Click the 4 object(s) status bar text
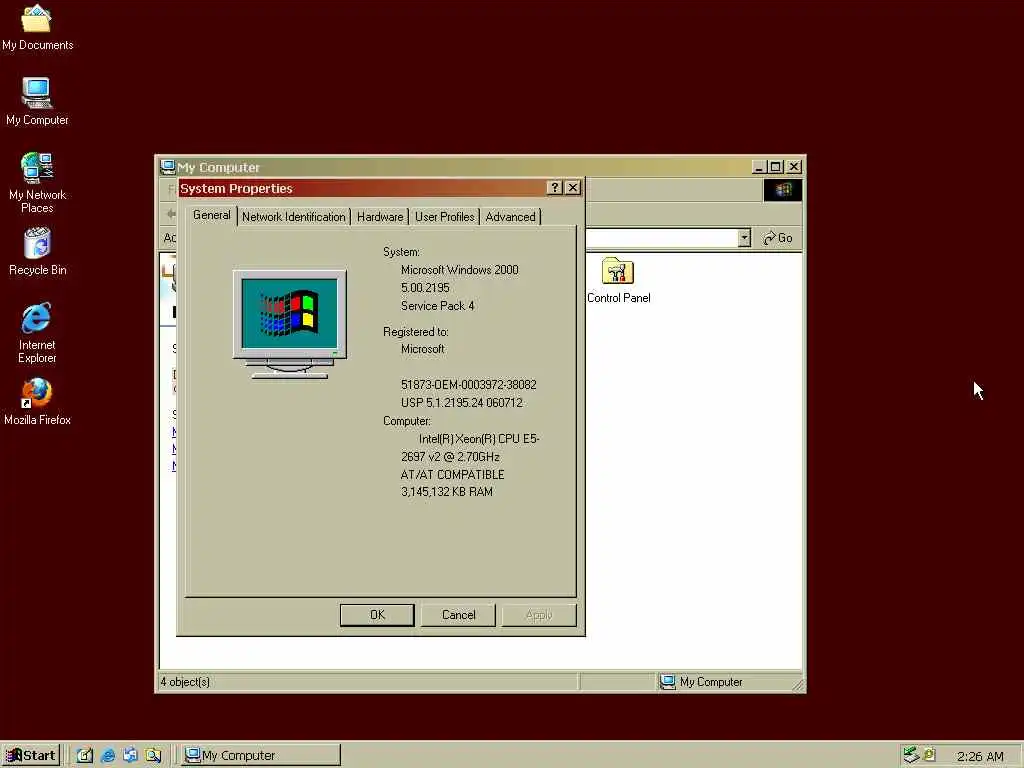Image resolution: width=1024 pixels, height=768 pixels. pos(185,682)
